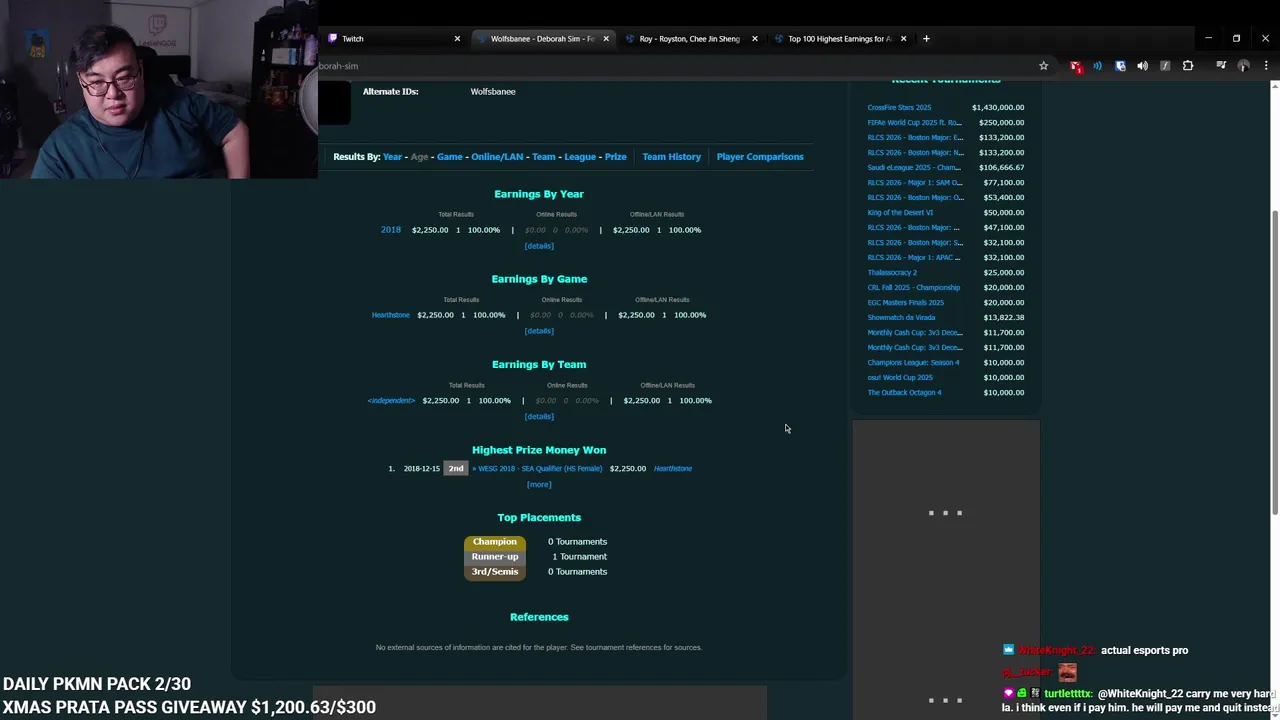Close the Twitch tab
1280x720 pixels.
click(x=457, y=39)
